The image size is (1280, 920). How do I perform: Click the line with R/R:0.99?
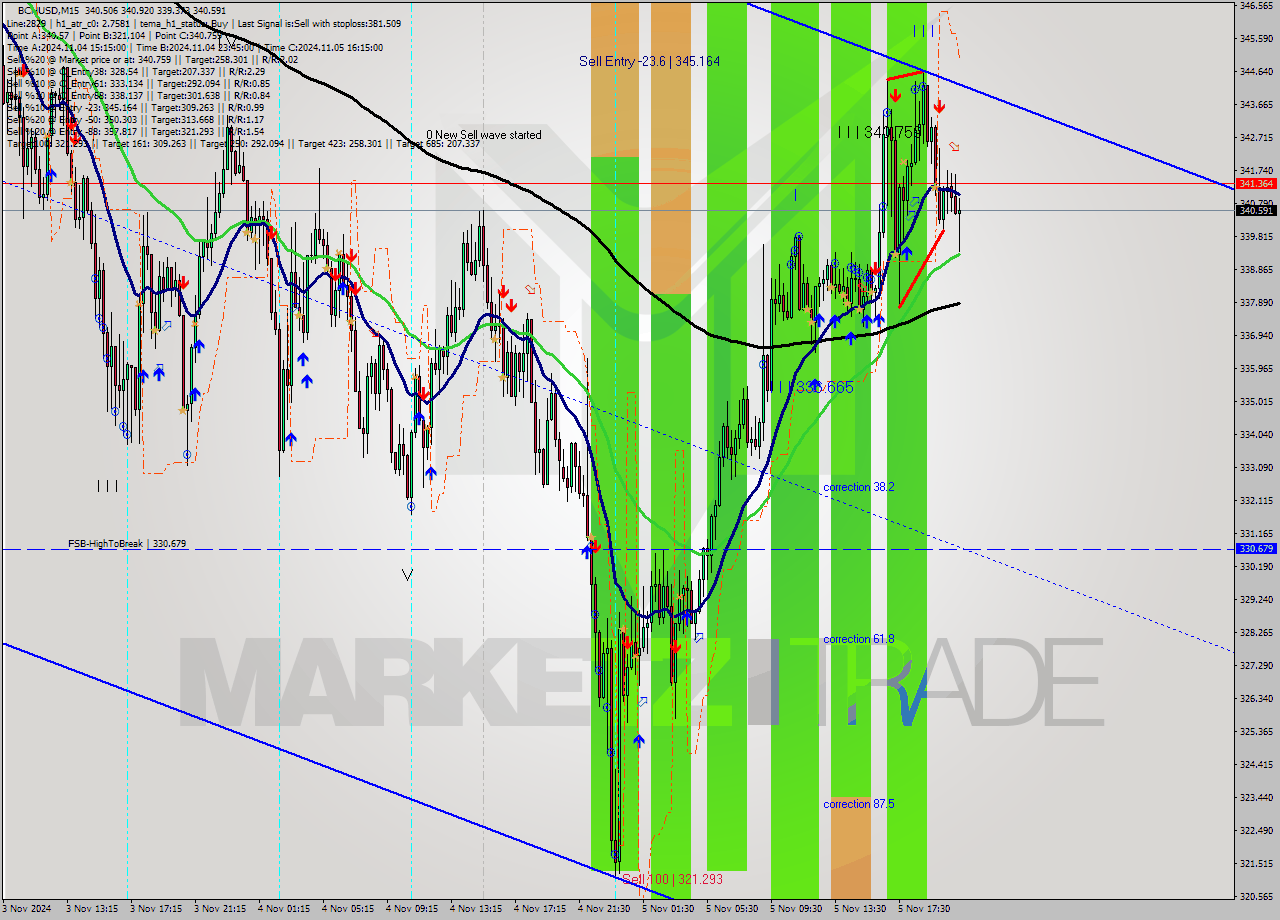click(135, 107)
